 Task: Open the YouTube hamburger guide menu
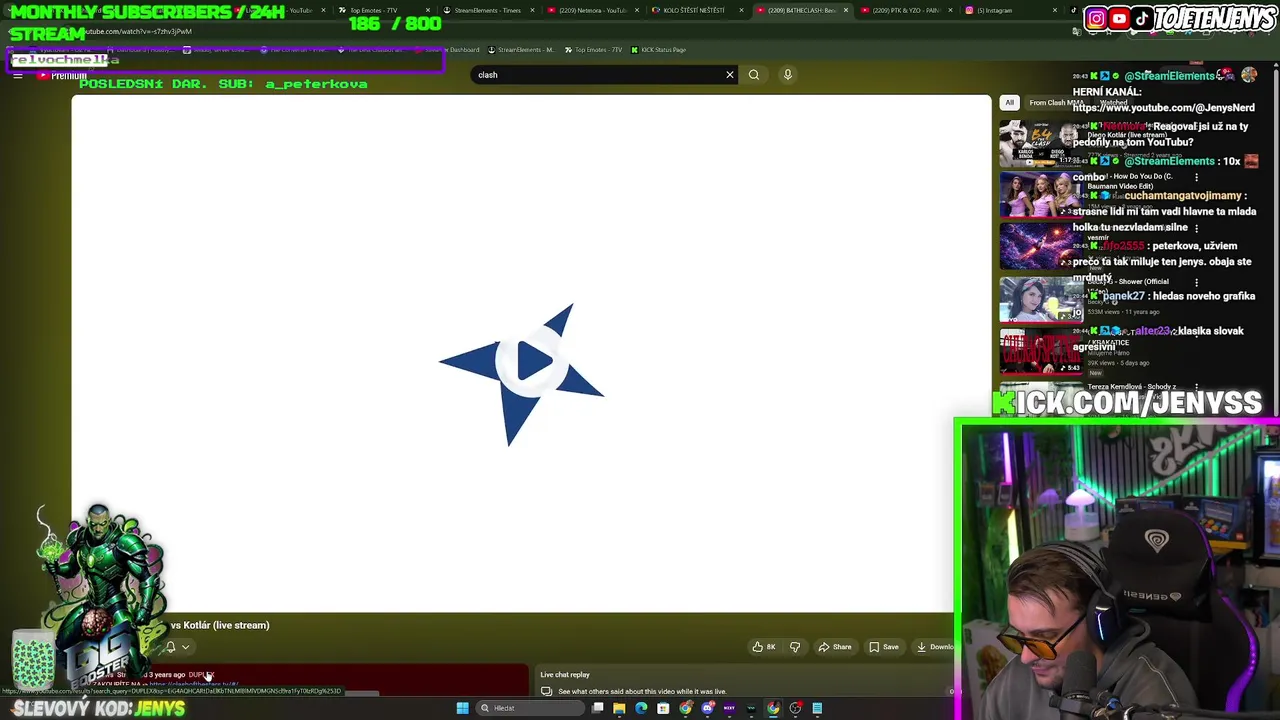click(x=17, y=75)
